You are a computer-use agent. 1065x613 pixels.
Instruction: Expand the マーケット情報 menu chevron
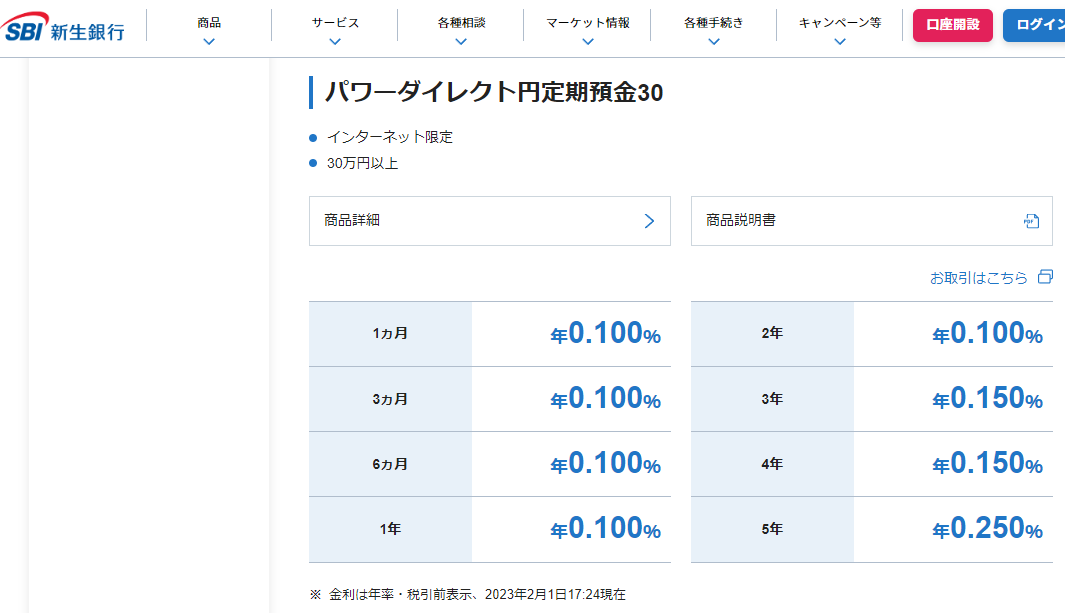pyautogui.click(x=588, y=42)
